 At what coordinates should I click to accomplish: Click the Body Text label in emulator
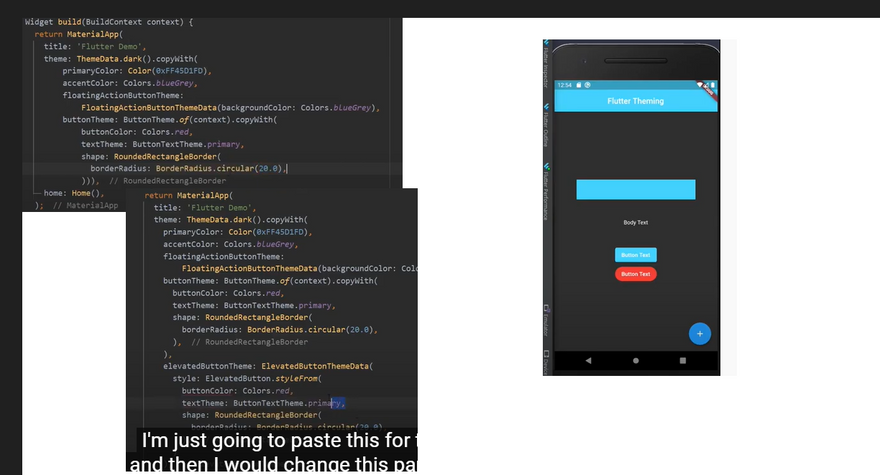635,222
